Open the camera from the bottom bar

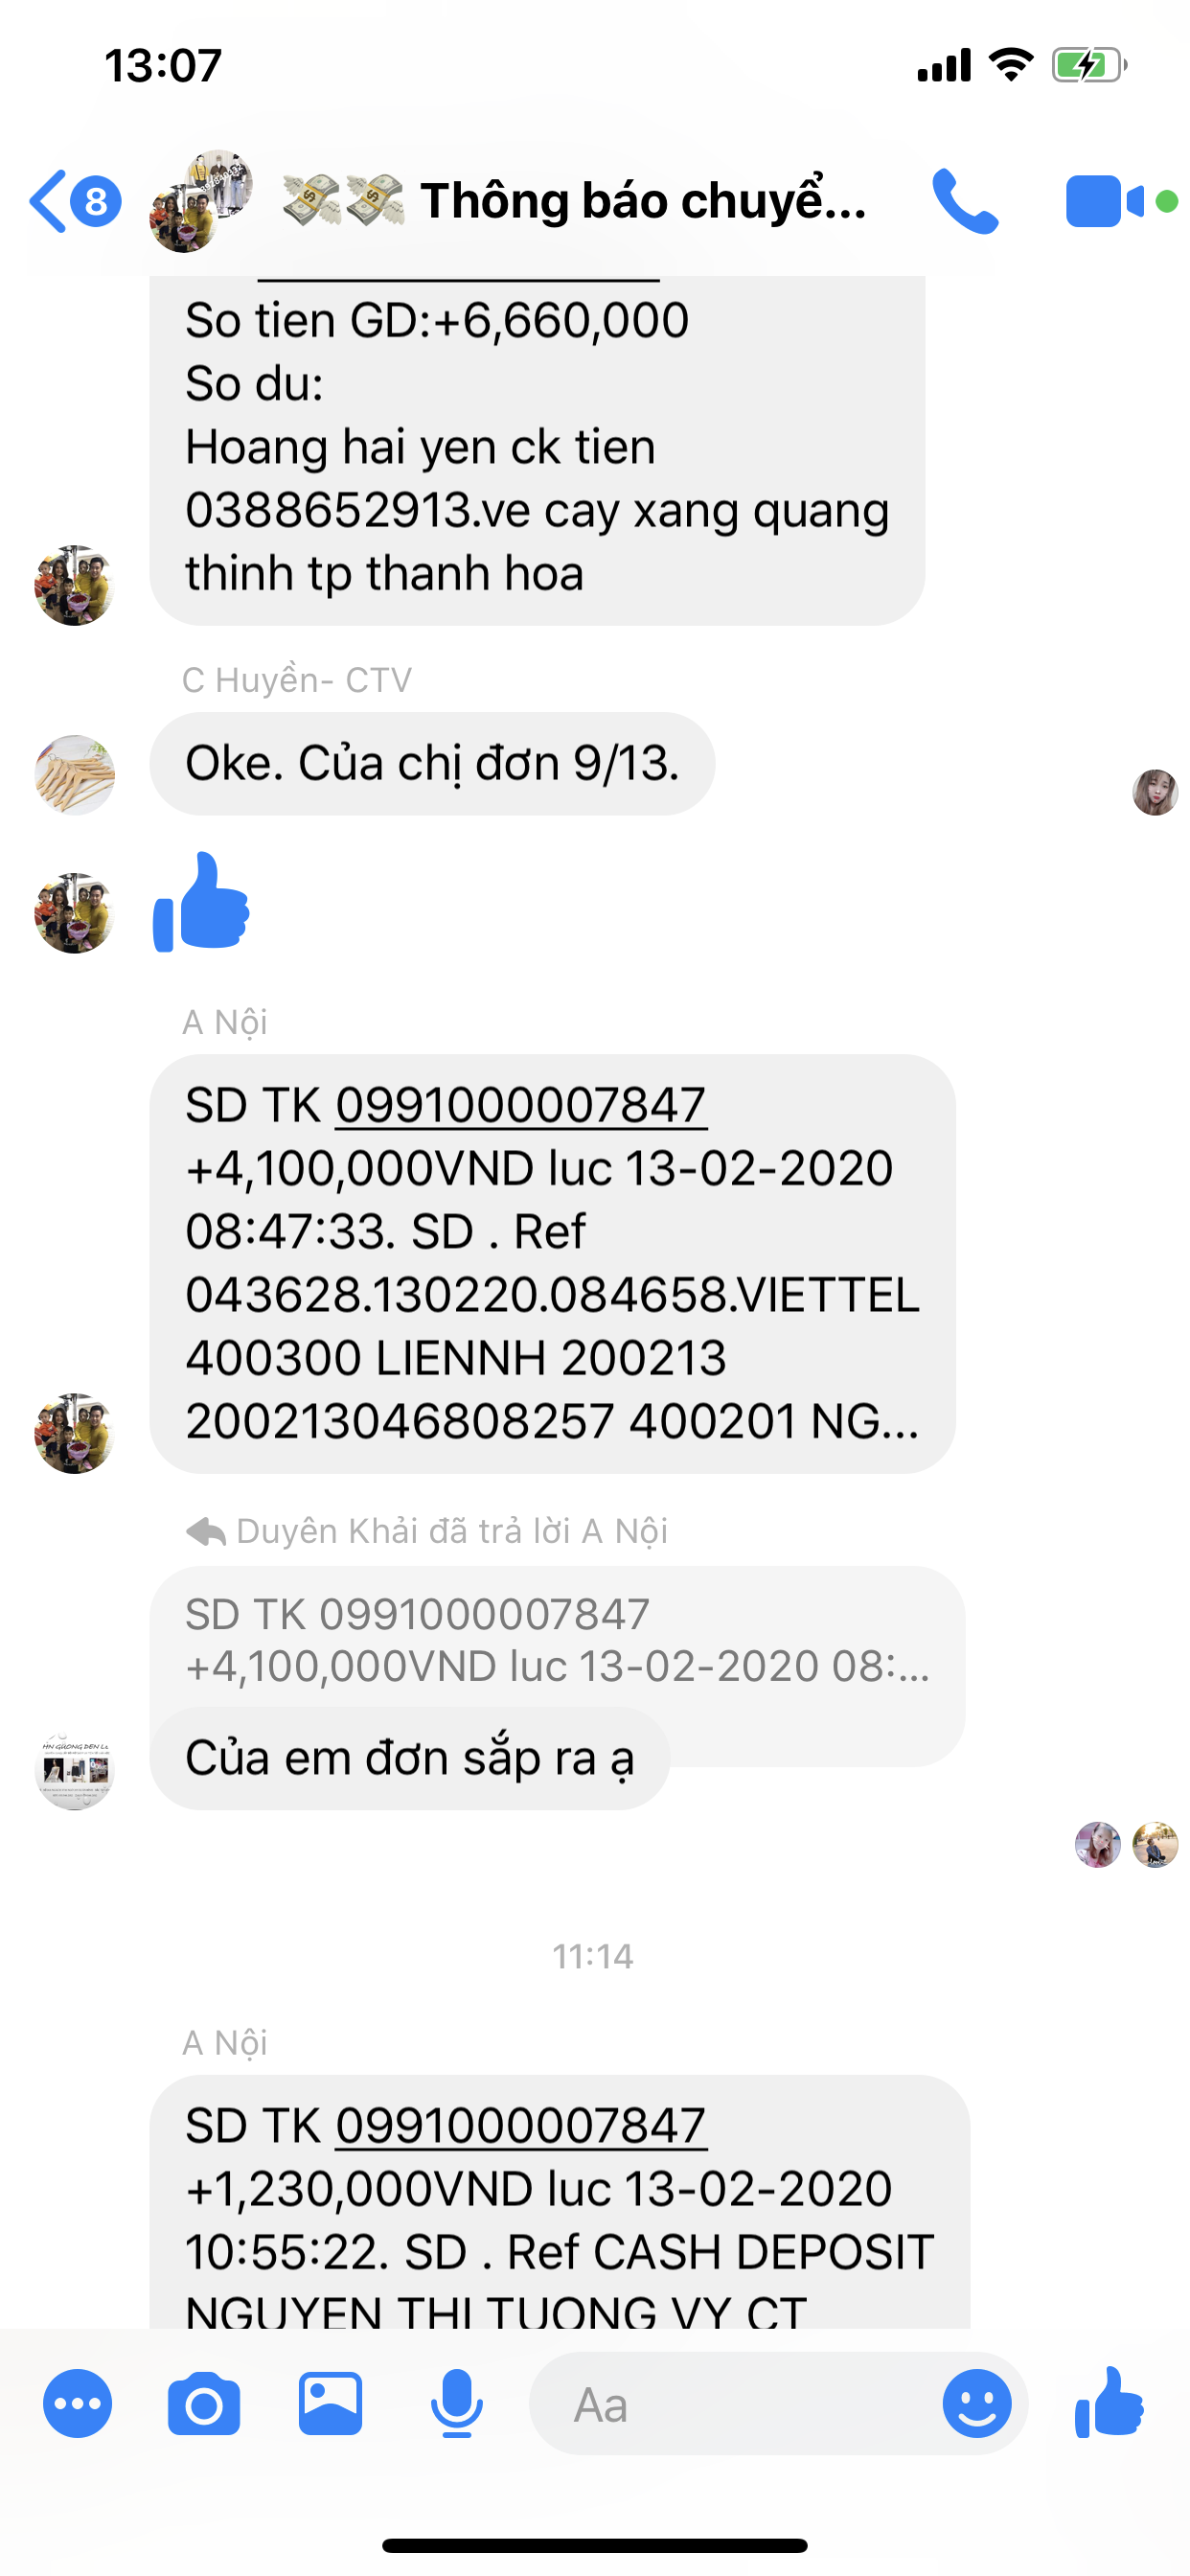204,2403
